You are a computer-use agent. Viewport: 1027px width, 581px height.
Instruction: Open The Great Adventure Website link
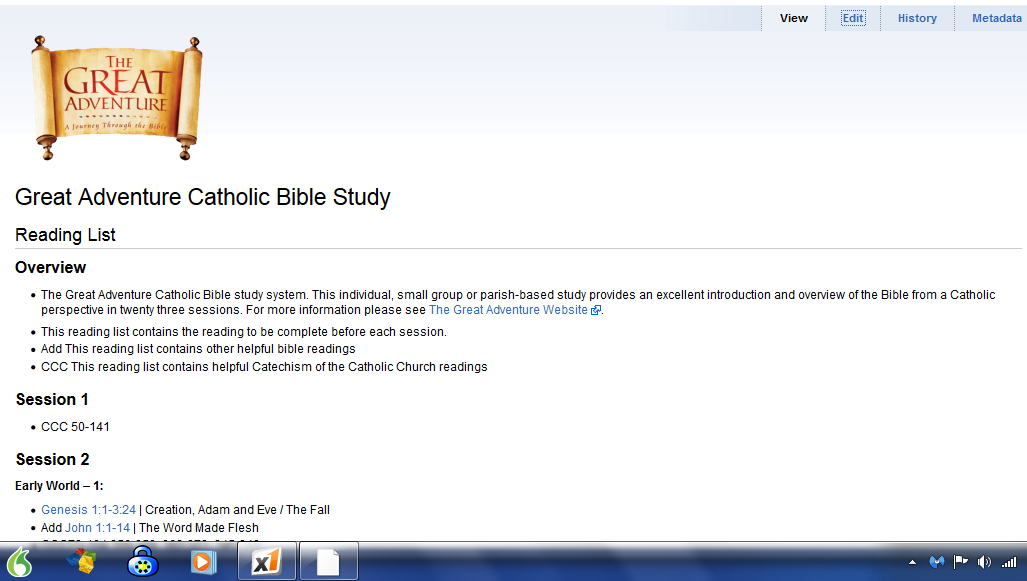point(508,310)
